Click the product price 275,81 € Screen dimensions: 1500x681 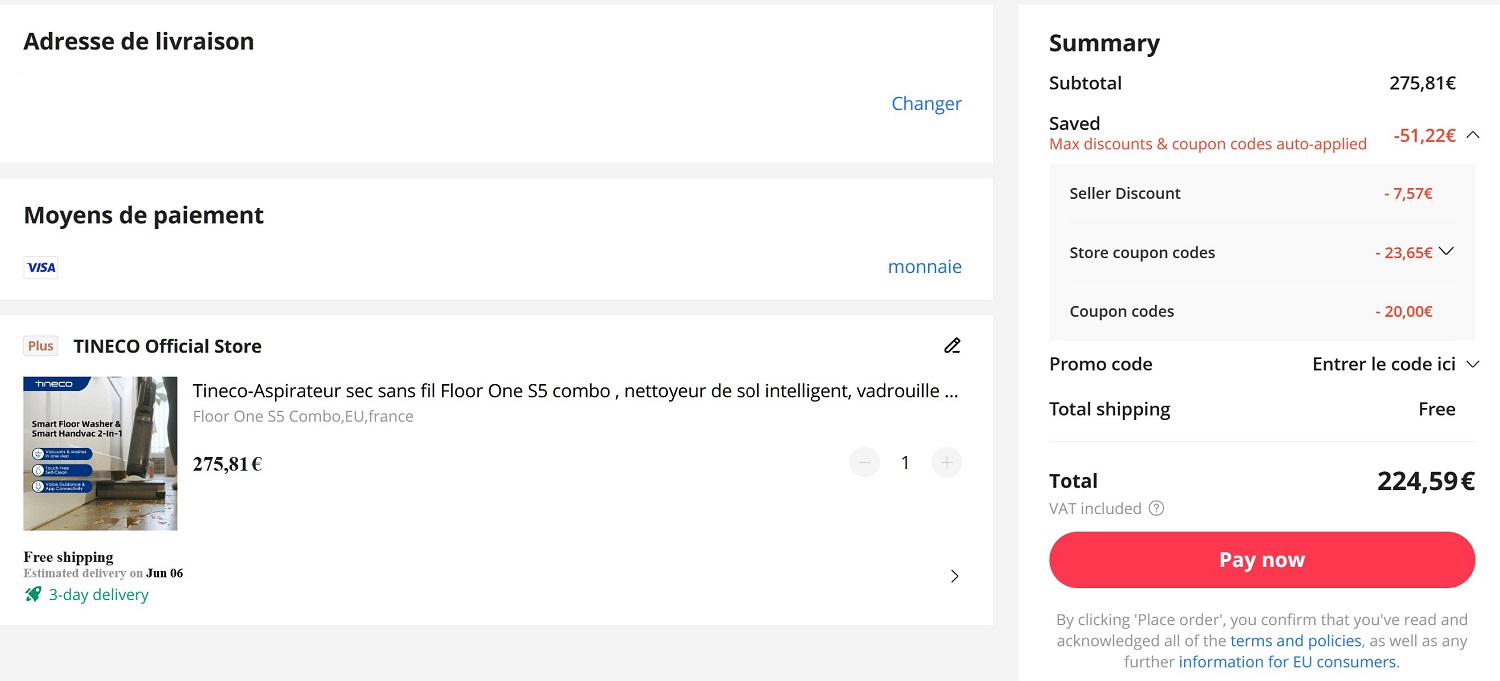[227, 464]
